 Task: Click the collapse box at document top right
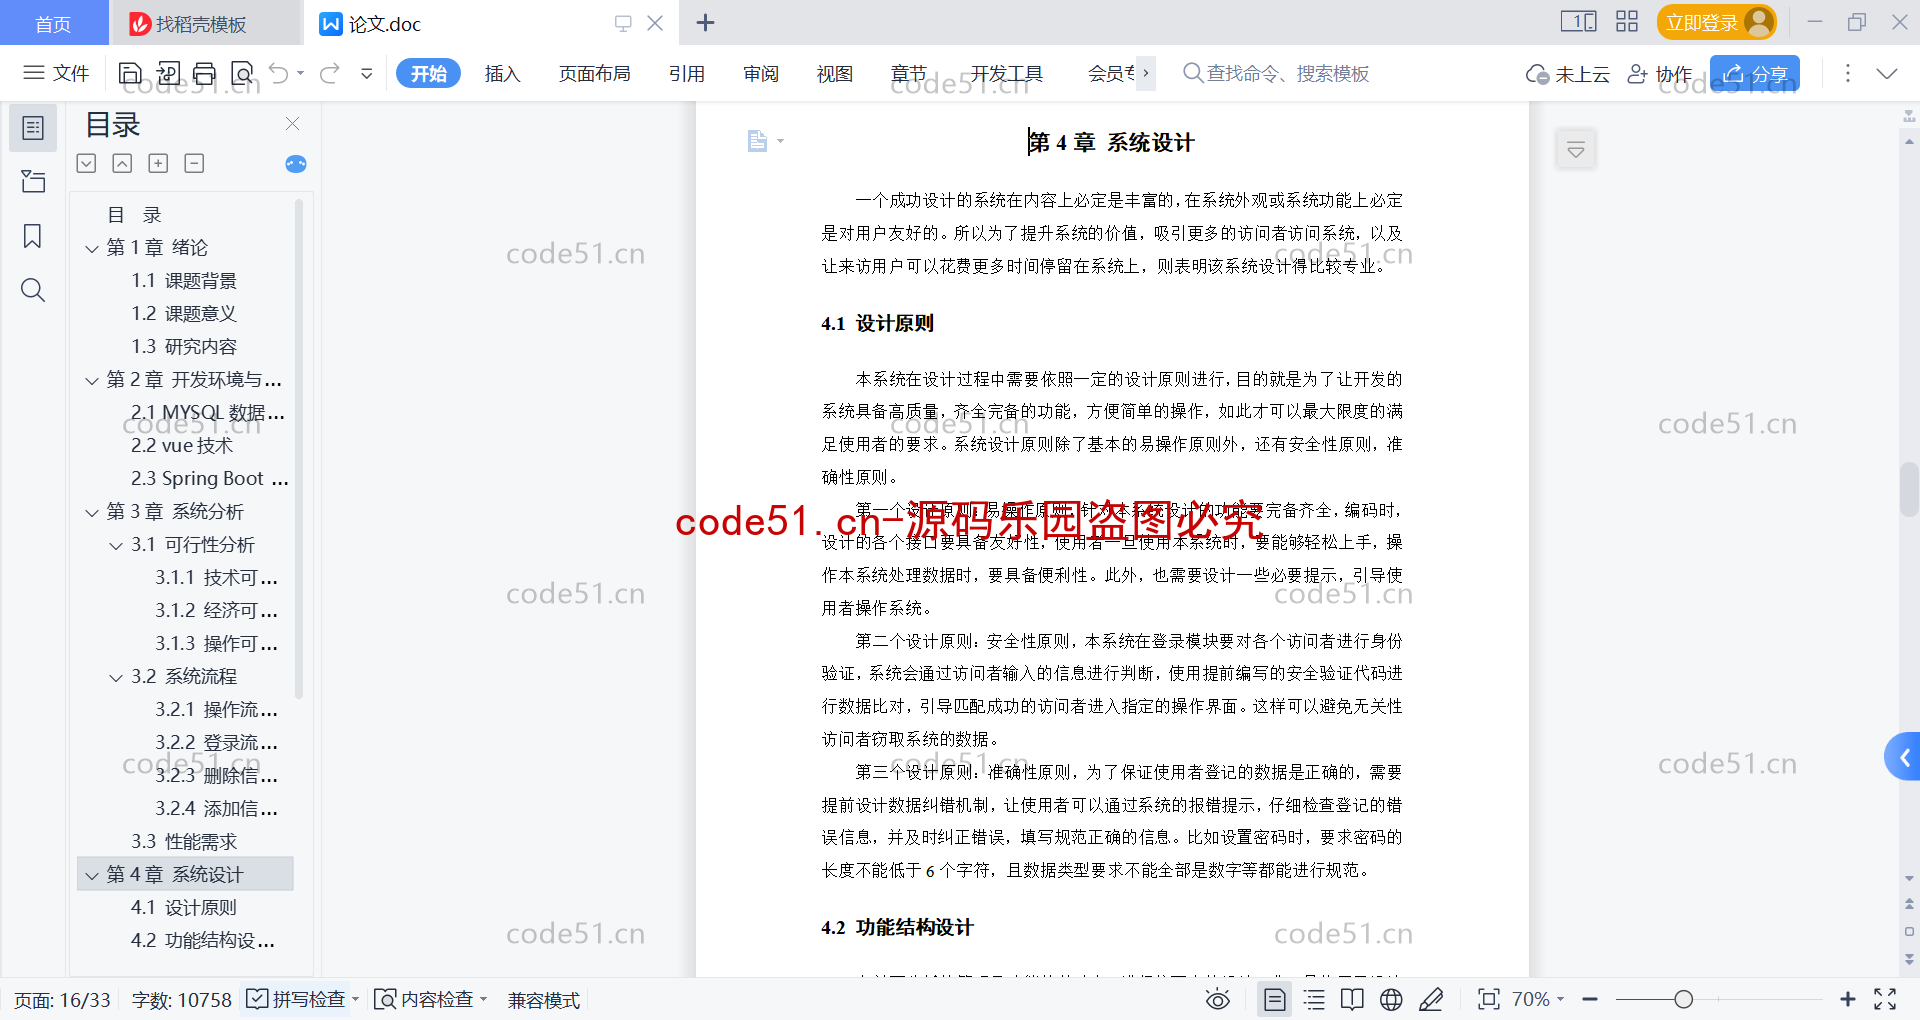click(1576, 150)
